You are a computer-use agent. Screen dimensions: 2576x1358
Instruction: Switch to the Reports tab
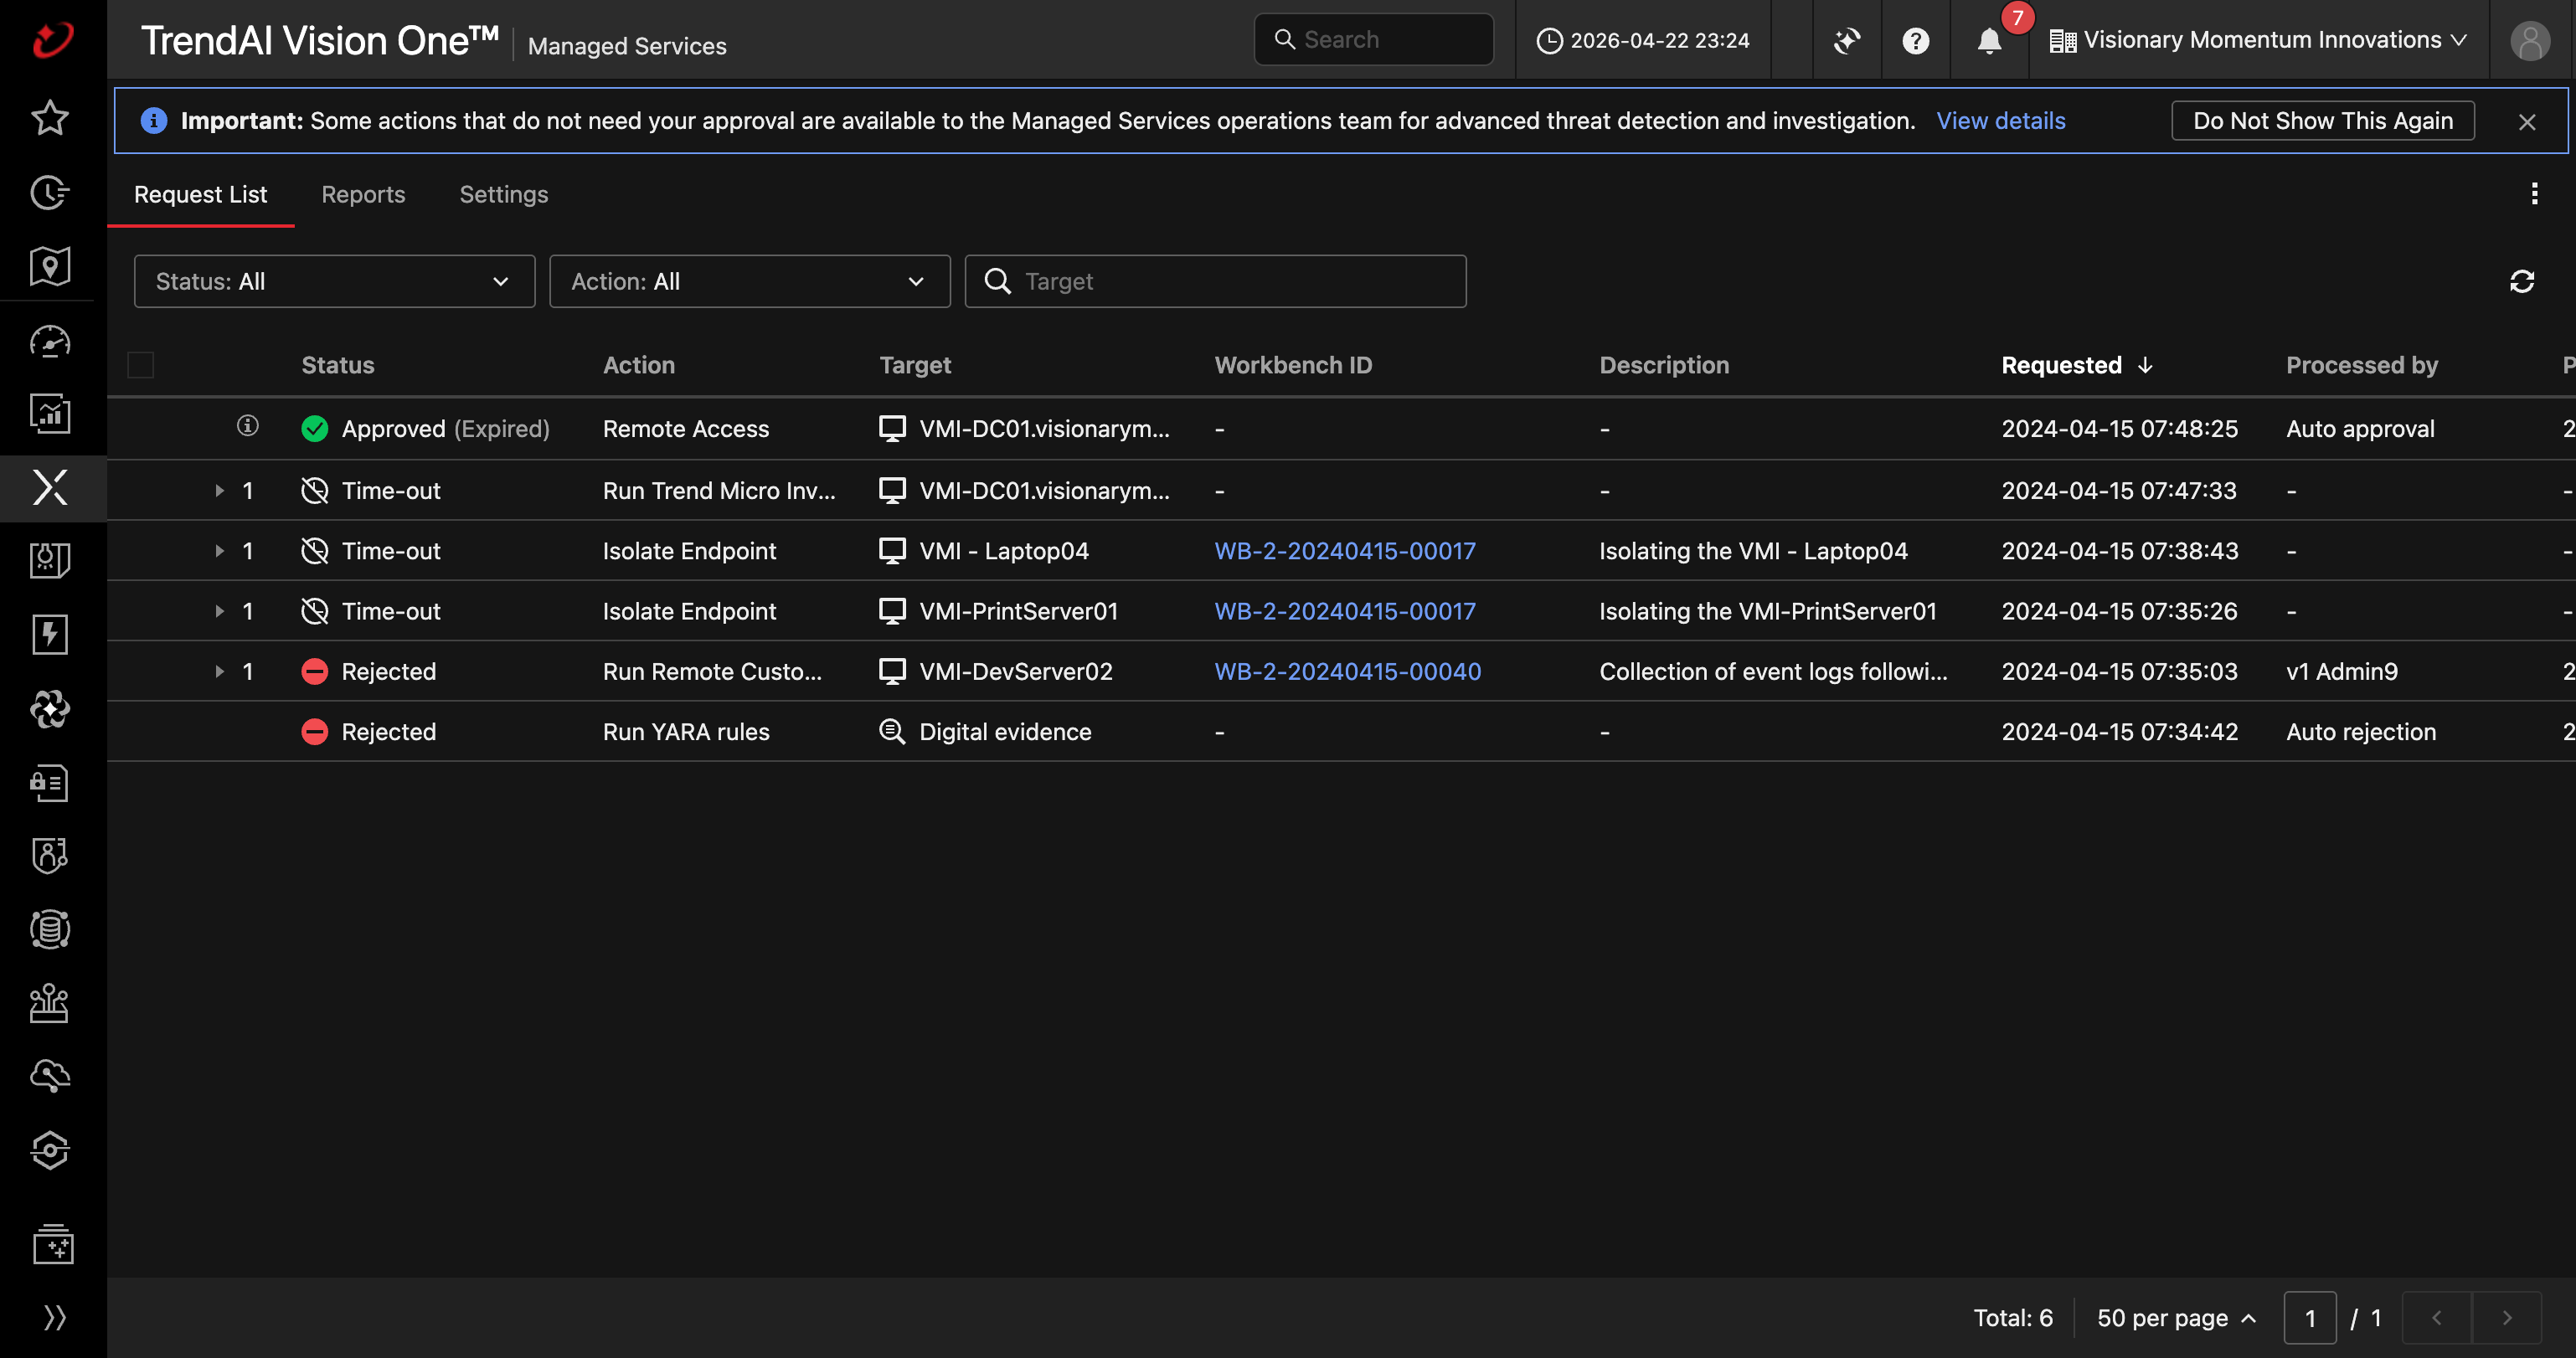(363, 194)
